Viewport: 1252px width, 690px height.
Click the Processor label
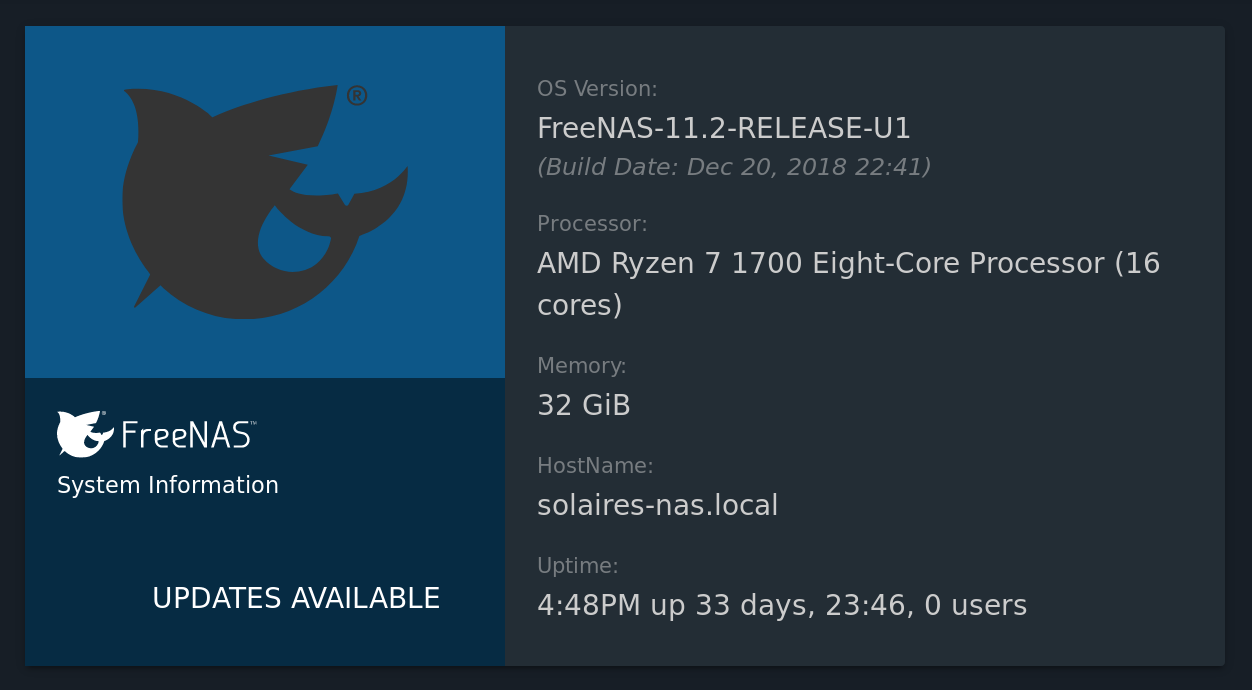(x=592, y=224)
